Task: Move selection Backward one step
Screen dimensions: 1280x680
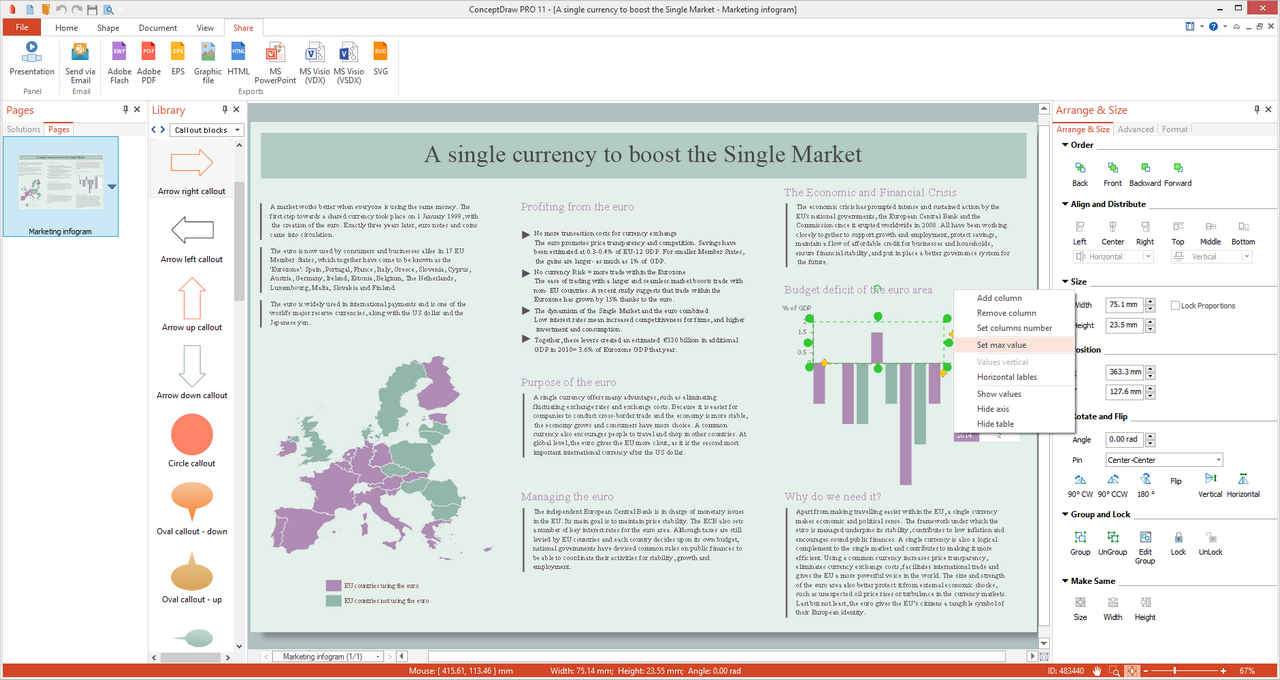Action: 1145,174
